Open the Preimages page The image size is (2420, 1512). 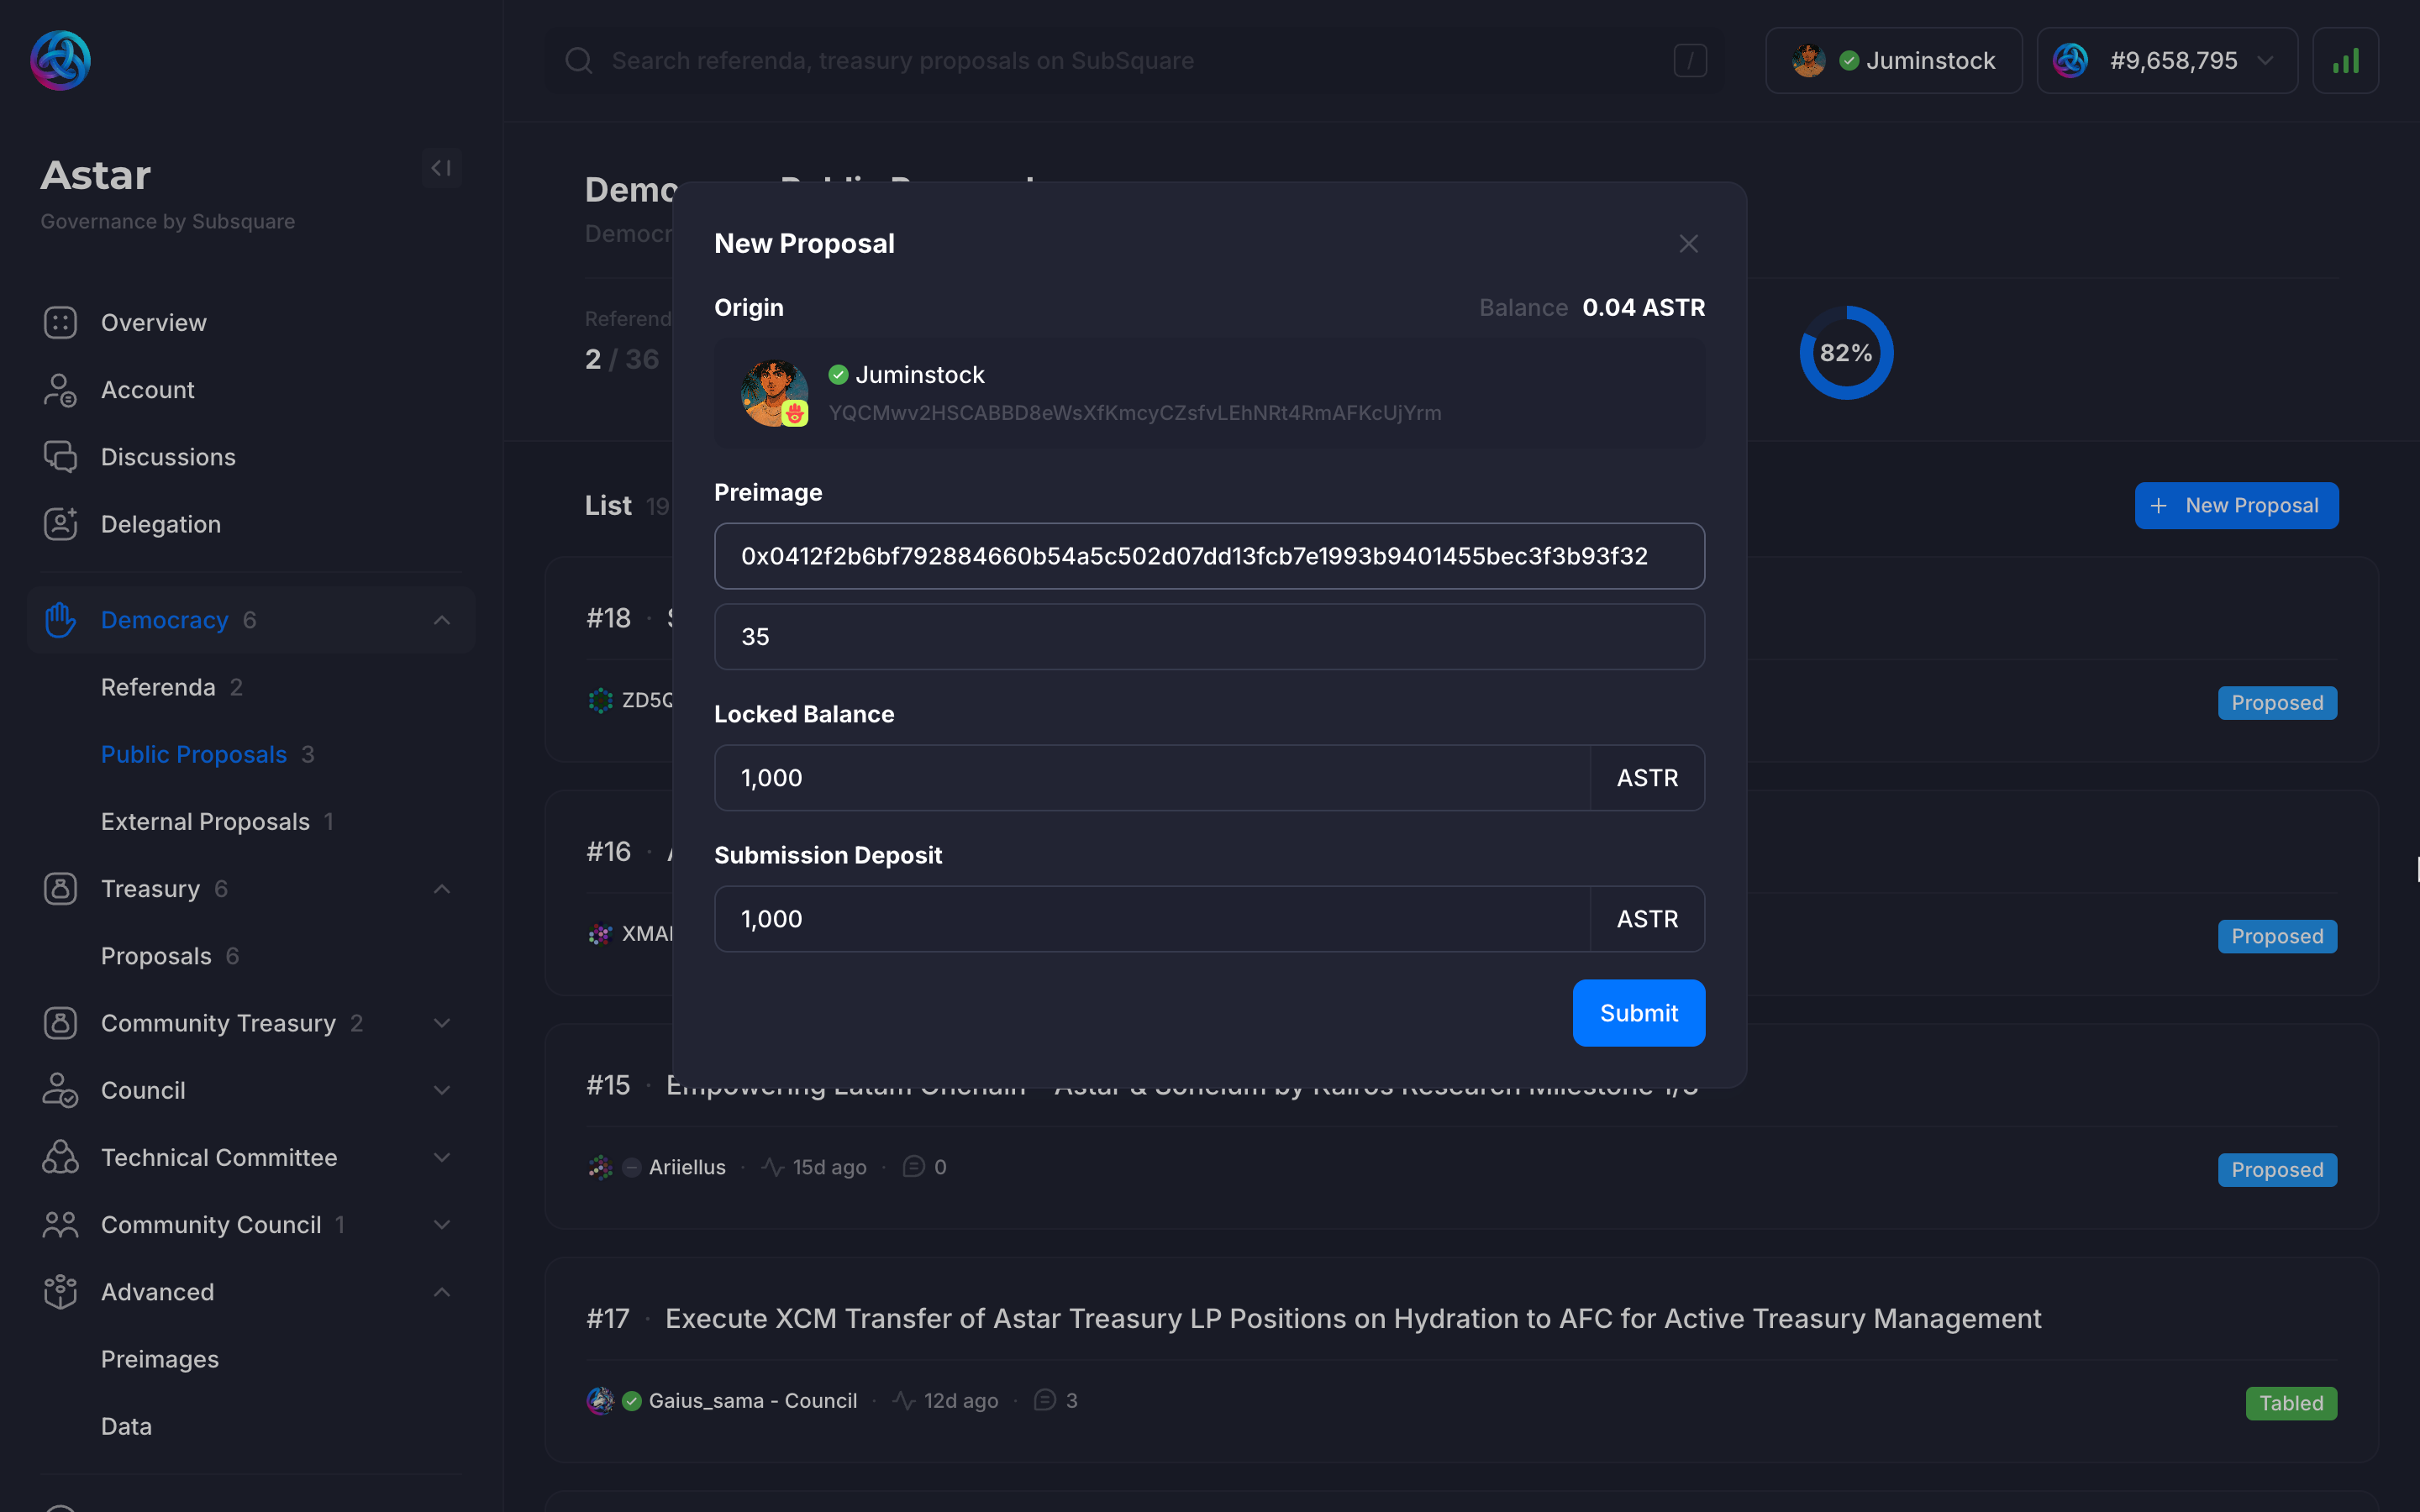click(160, 1359)
